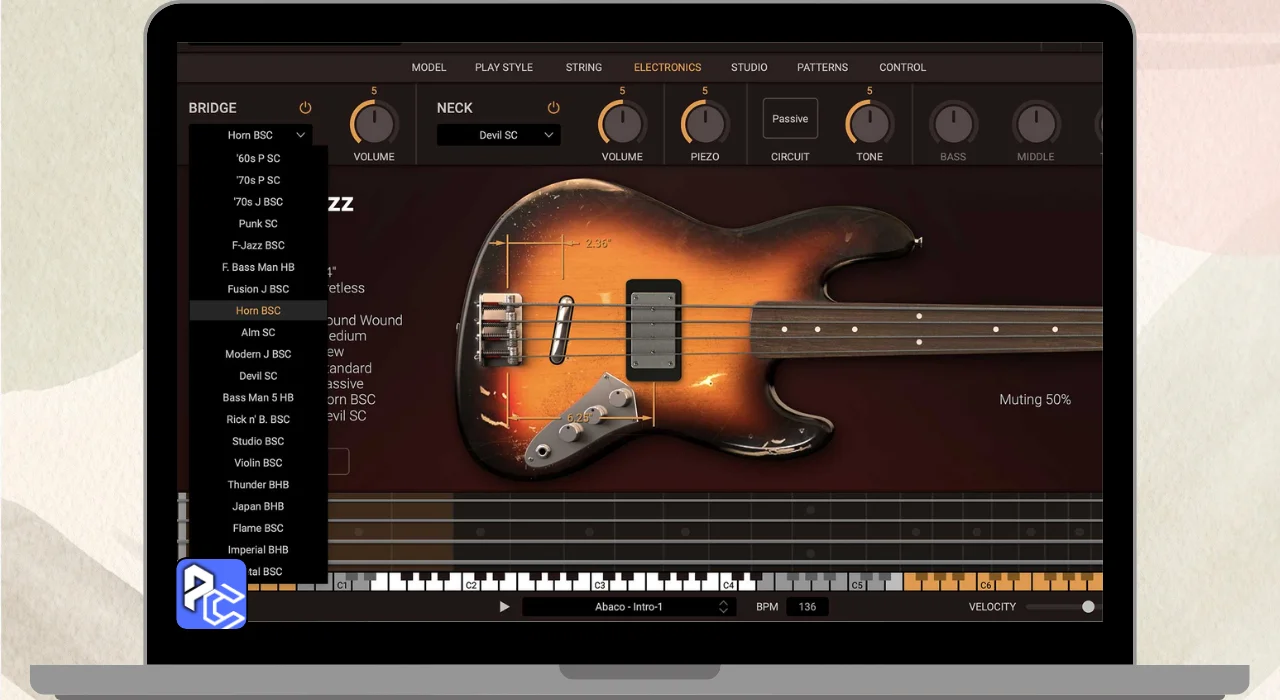Viewport: 1280px width, 700px height.
Task: Switch the Passive circuit button
Action: tap(790, 119)
